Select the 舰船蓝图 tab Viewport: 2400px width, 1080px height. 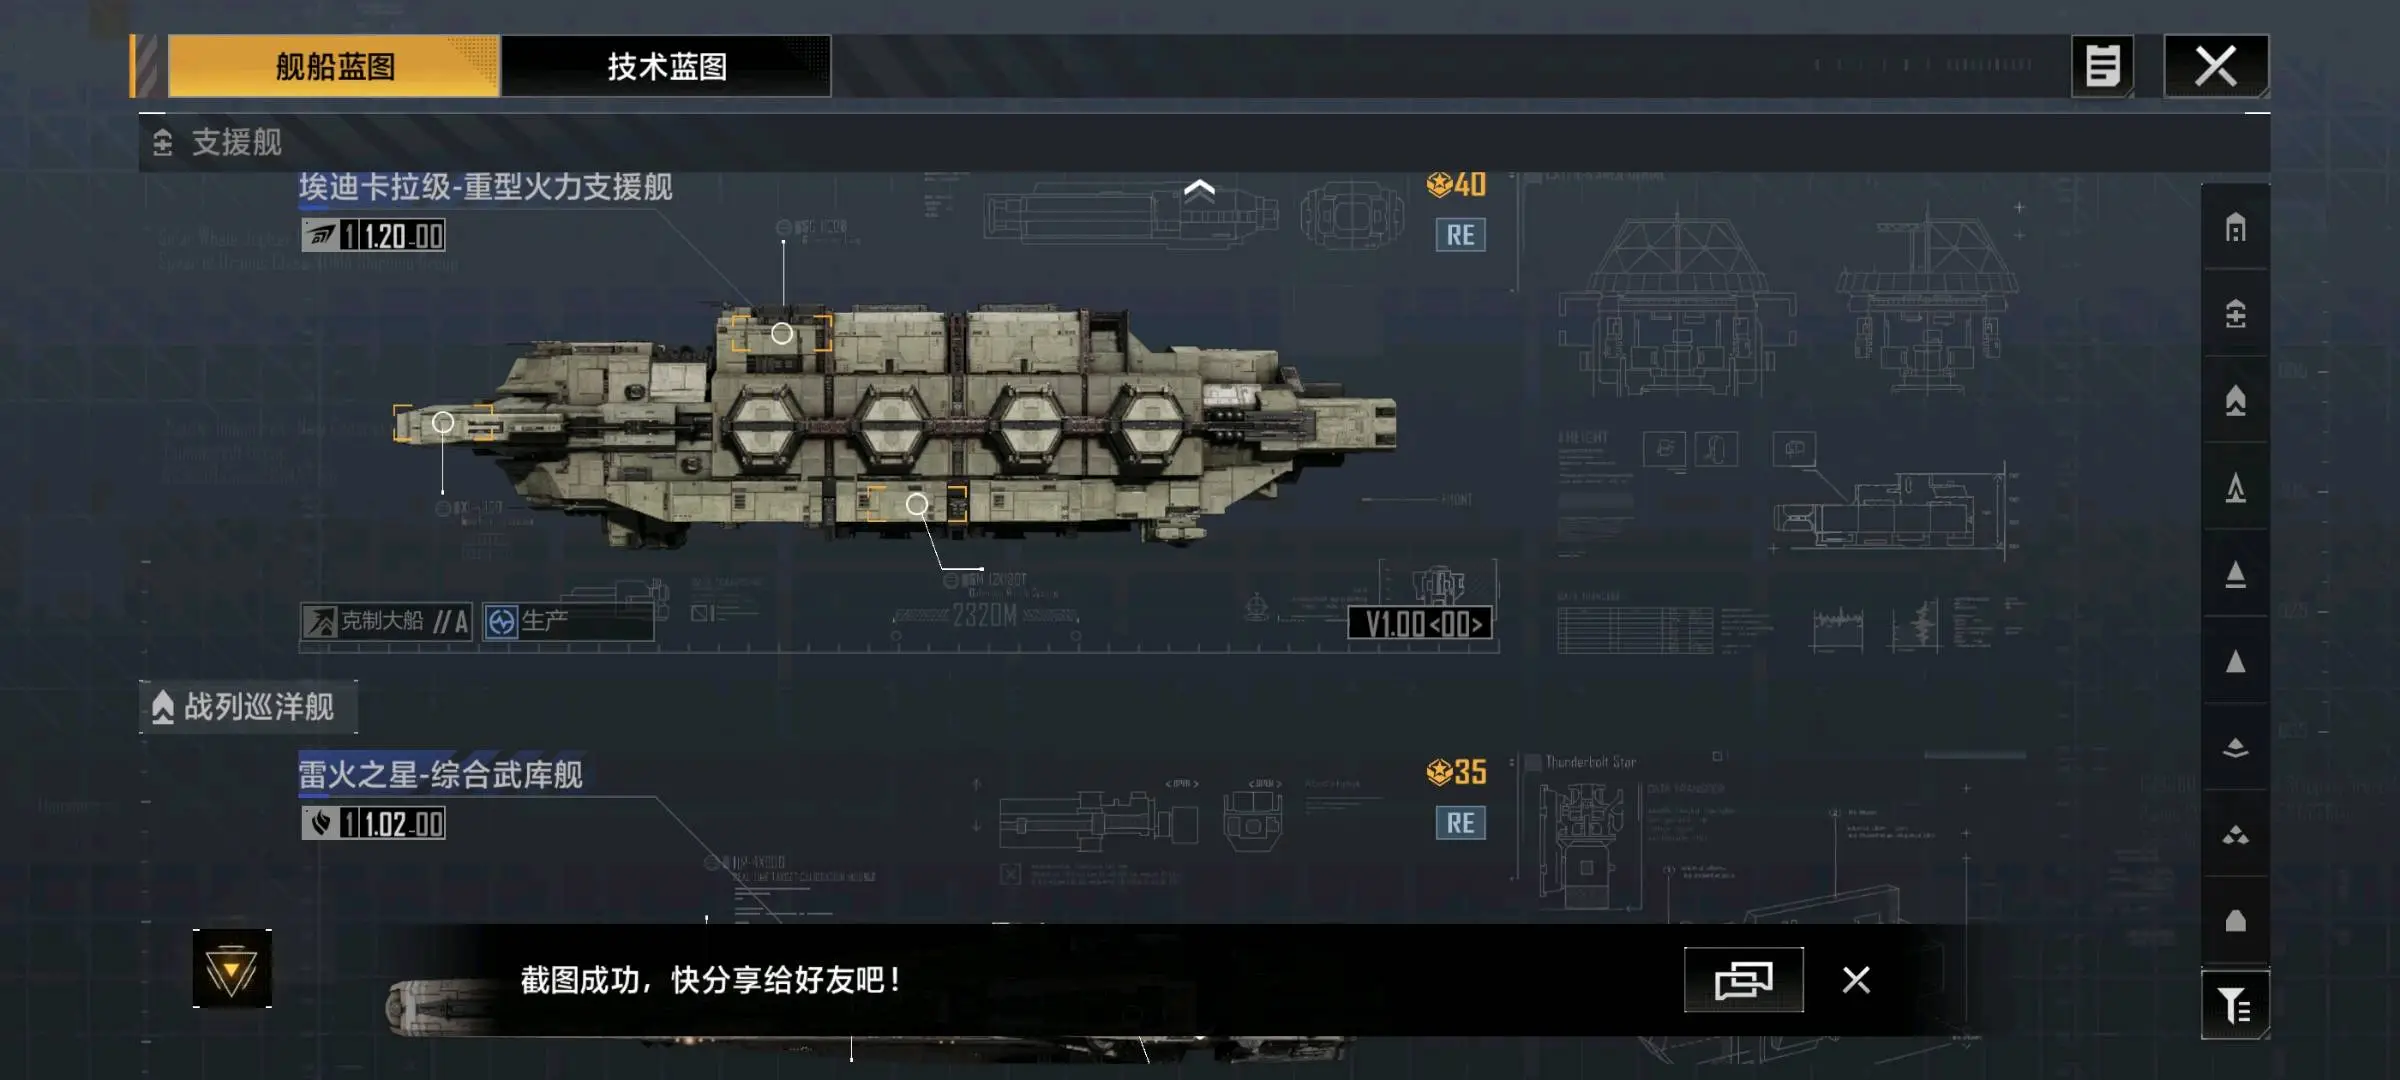[x=334, y=66]
